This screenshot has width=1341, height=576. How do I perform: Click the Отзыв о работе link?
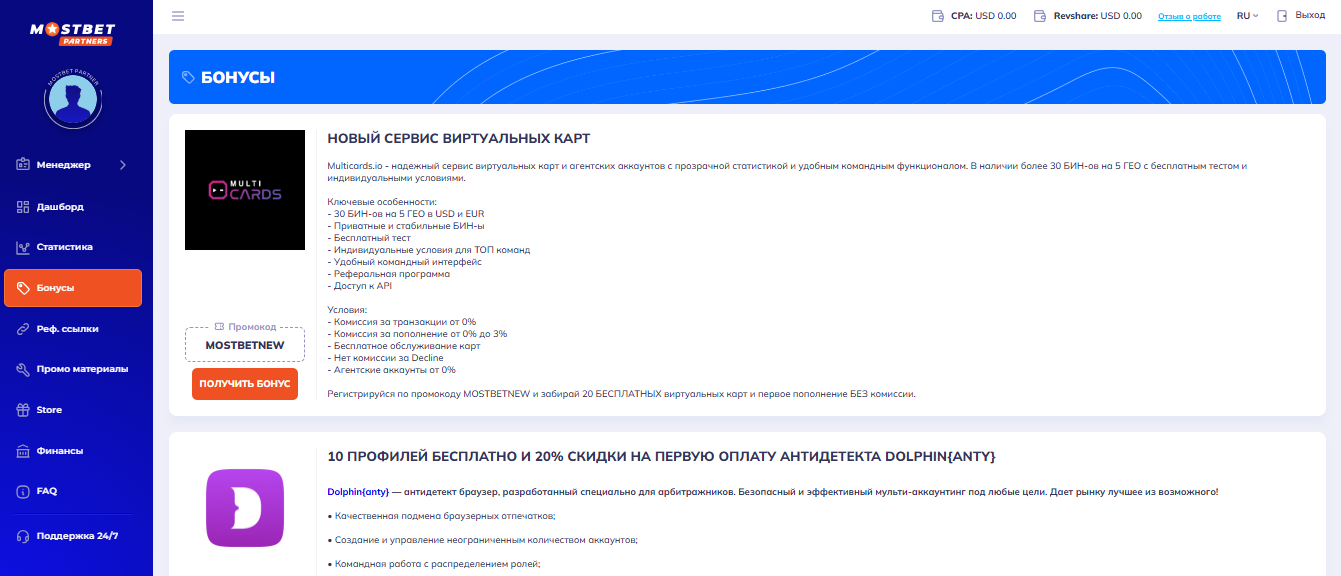coord(1189,17)
